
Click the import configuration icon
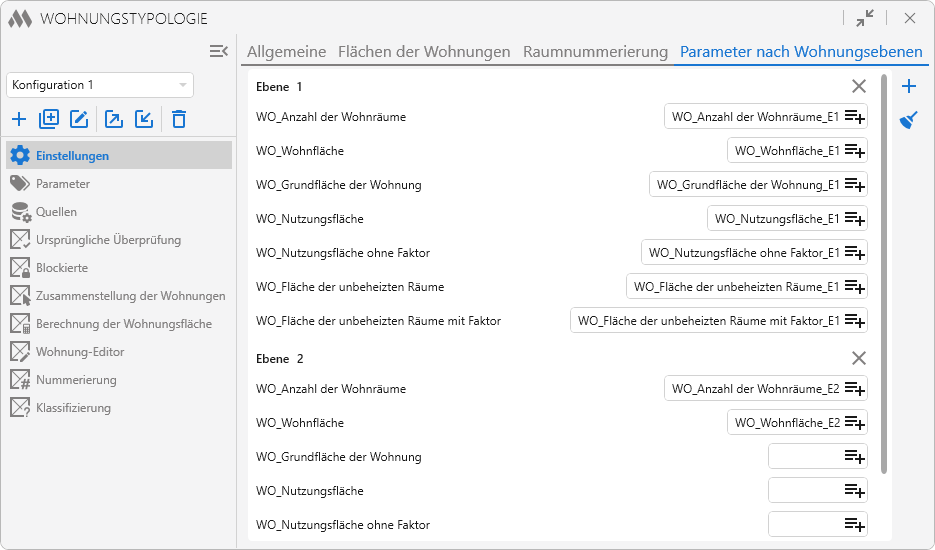pyautogui.click(x=144, y=120)
